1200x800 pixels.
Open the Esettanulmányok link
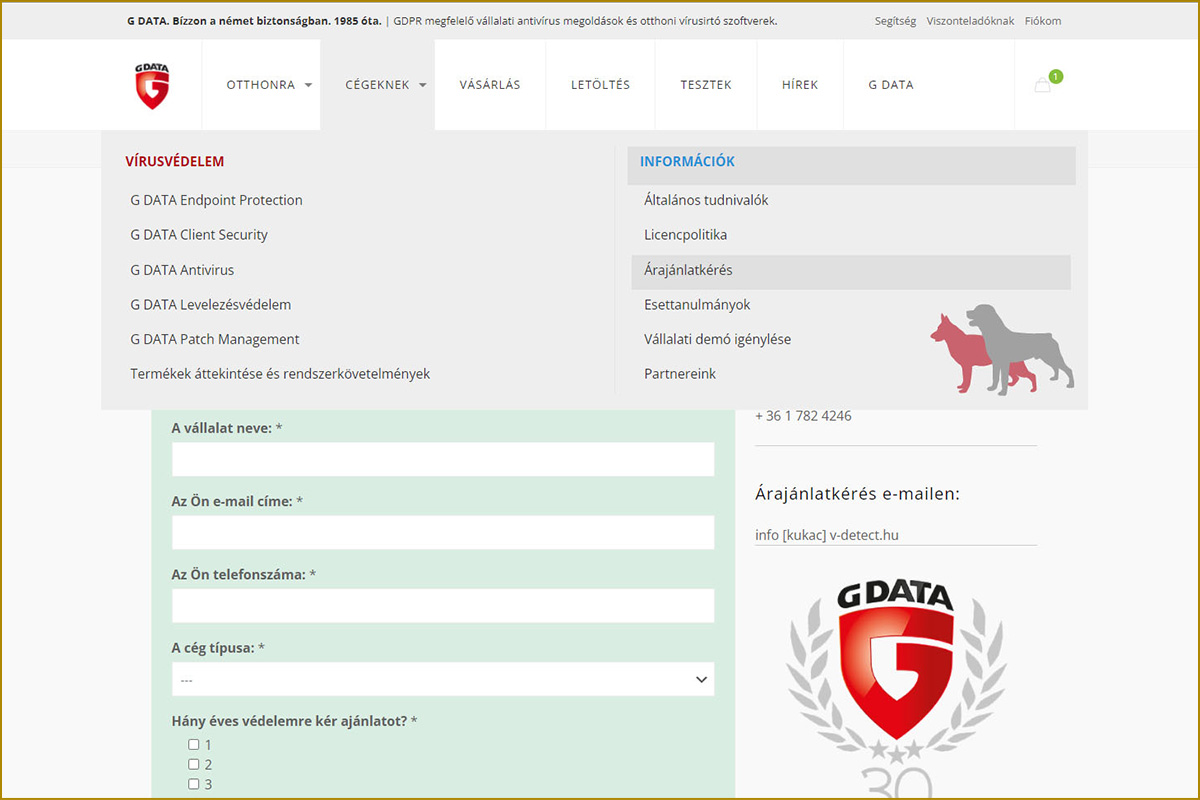[697, 304]
